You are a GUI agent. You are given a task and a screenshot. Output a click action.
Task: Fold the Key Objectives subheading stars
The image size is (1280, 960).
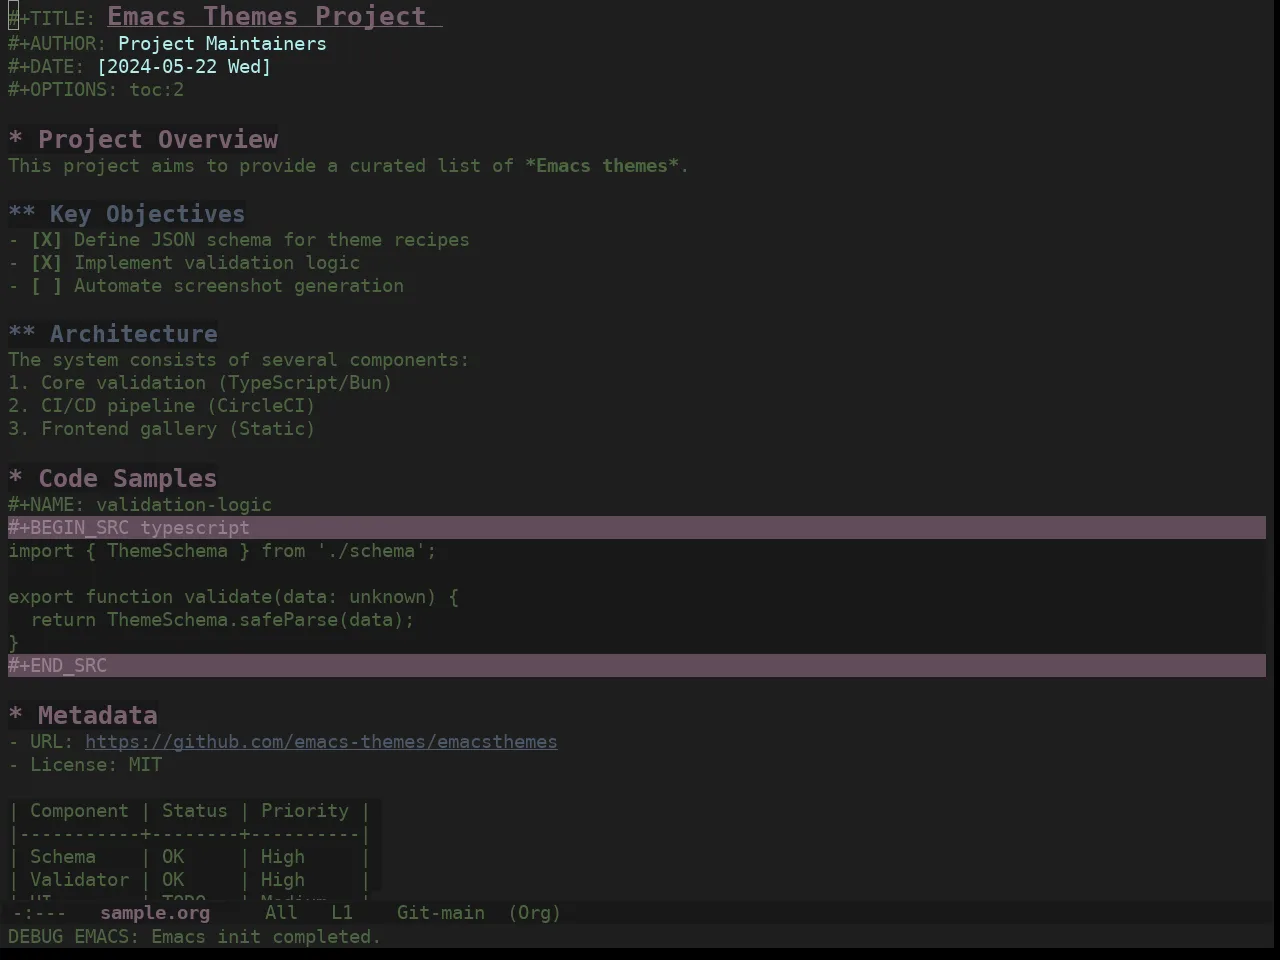(22, 214)
